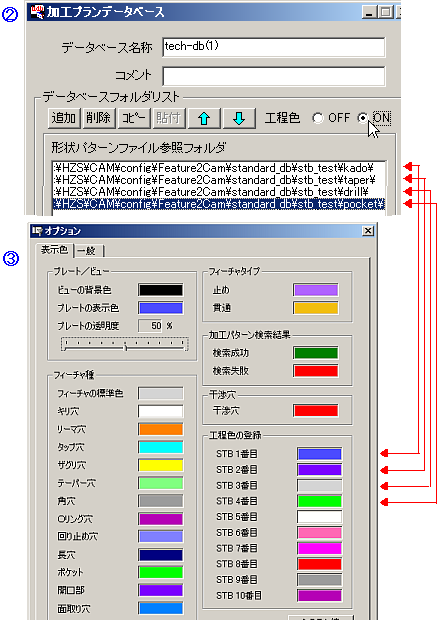This screenshot has width=444, height=620.
Task: Switch to the 表示色 tab
Action: coord(55,250)
